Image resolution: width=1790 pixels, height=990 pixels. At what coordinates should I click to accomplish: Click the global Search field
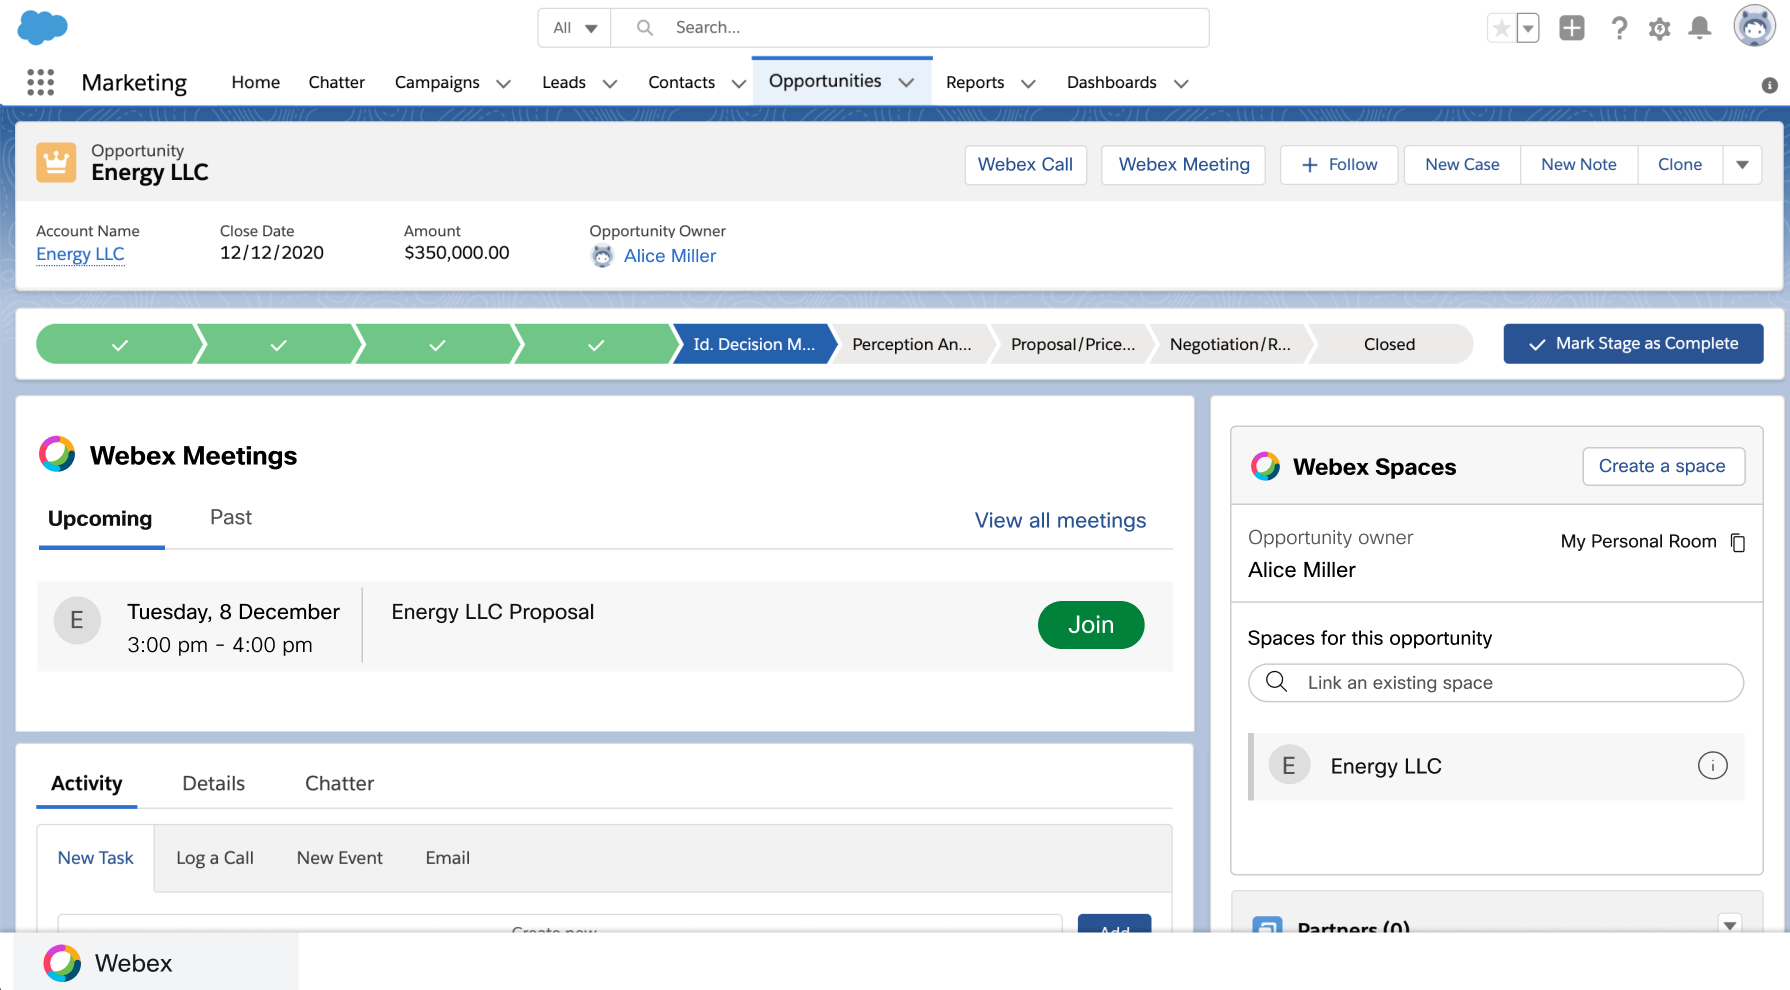click(x=910, y=28)
